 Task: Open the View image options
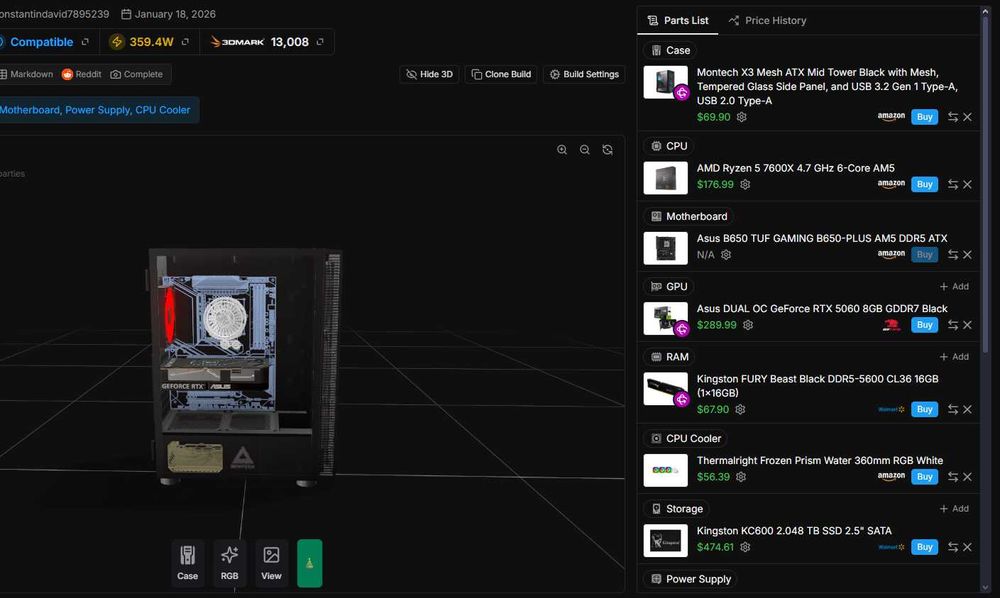pos(271,563)
